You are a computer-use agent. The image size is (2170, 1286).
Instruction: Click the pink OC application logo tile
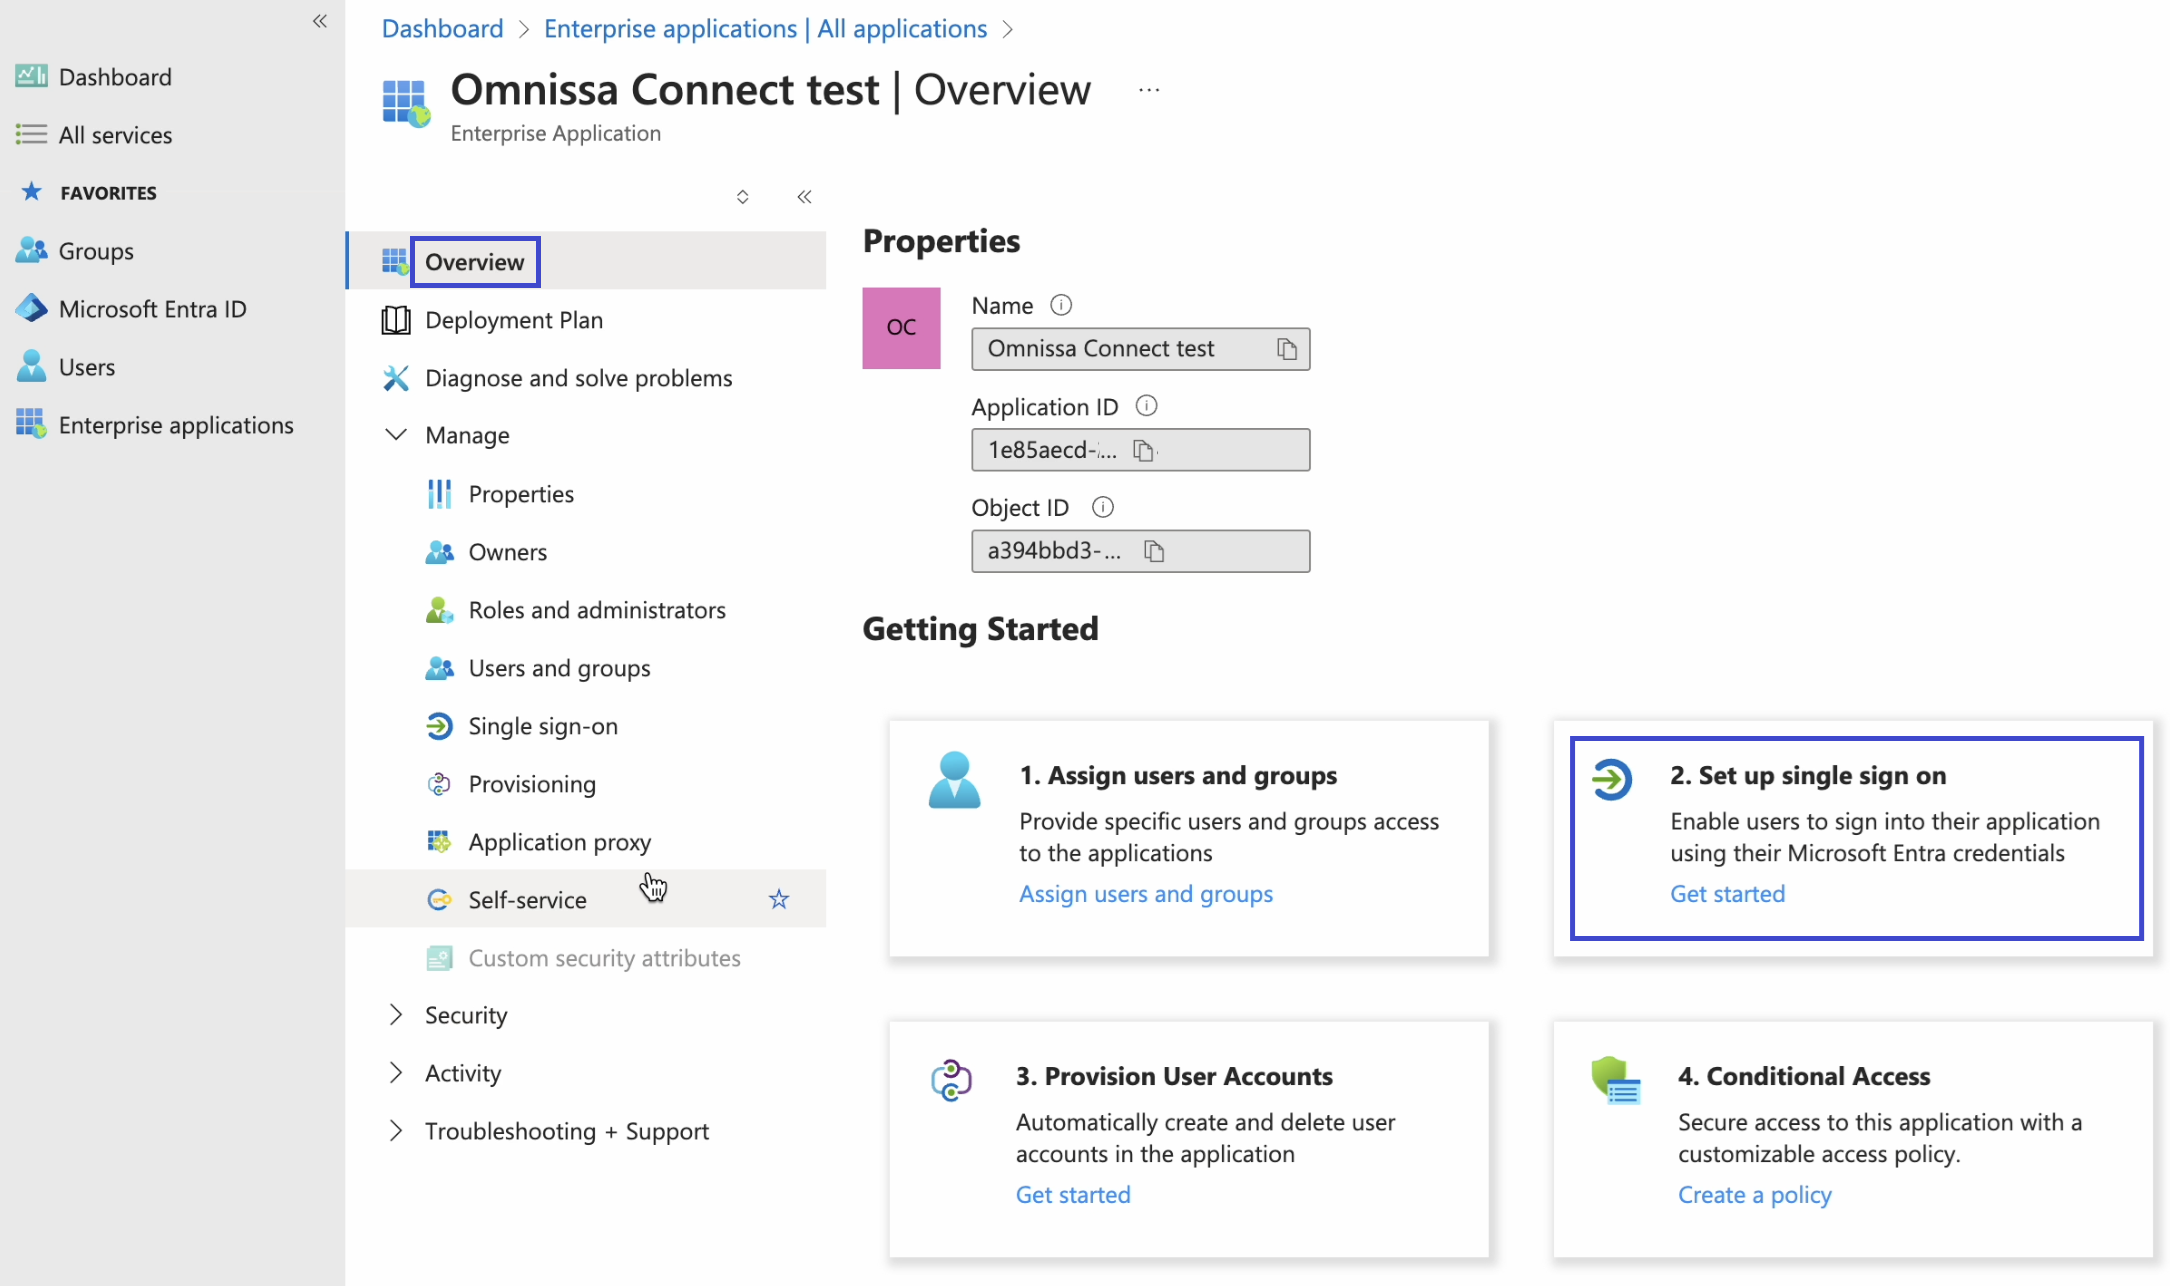[901, 328]
